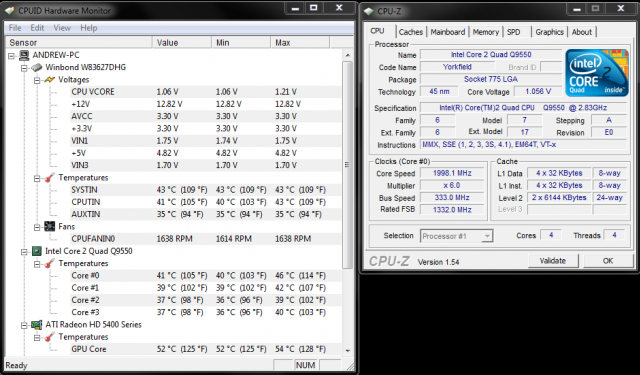Click the Validate button in CPU-Z
Viewport: 640px width, 375px height.
[553, 261]
